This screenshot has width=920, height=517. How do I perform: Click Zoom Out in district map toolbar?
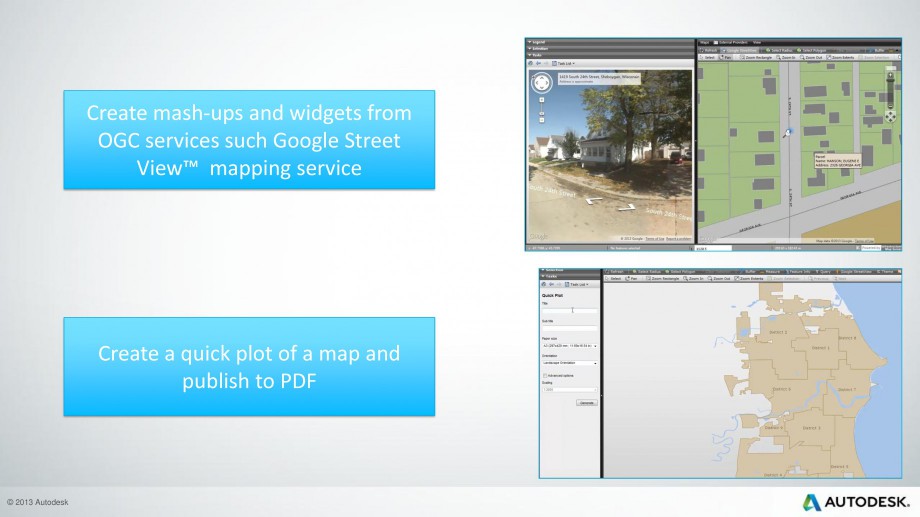[x=719, y=279]
